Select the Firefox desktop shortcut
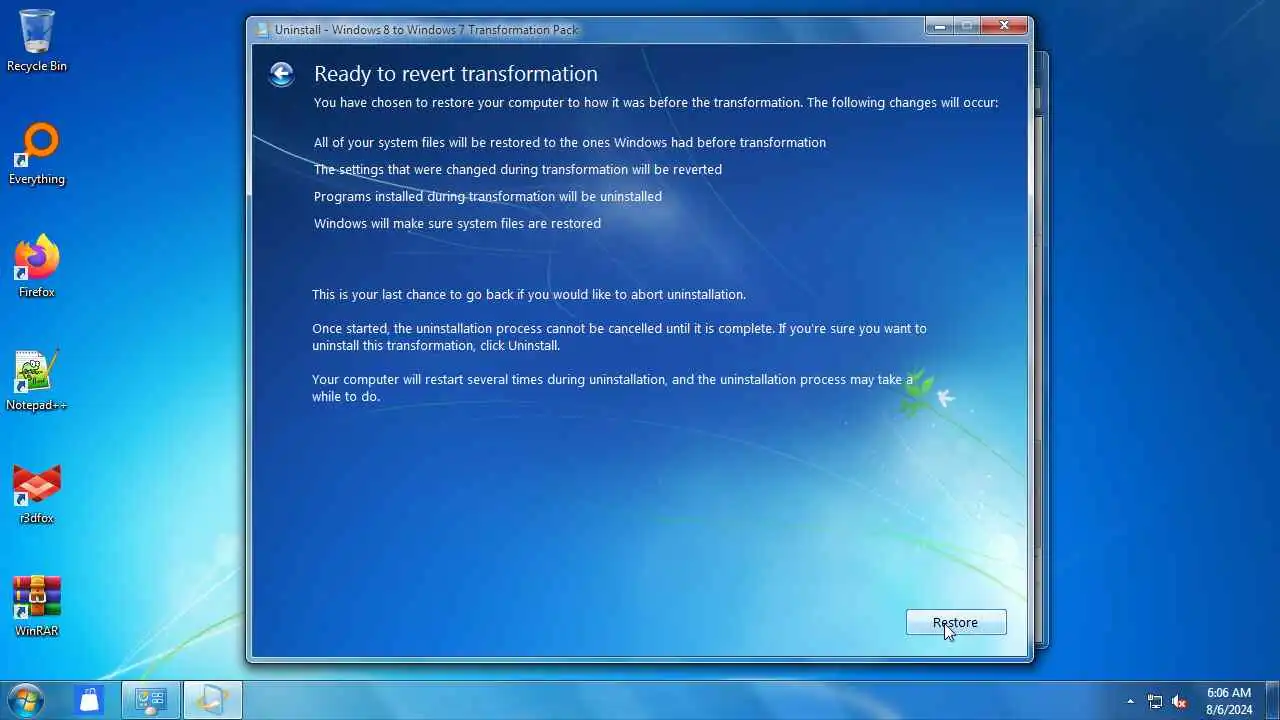The width and height of the screenshot is (1280, 720). [37, 267]
